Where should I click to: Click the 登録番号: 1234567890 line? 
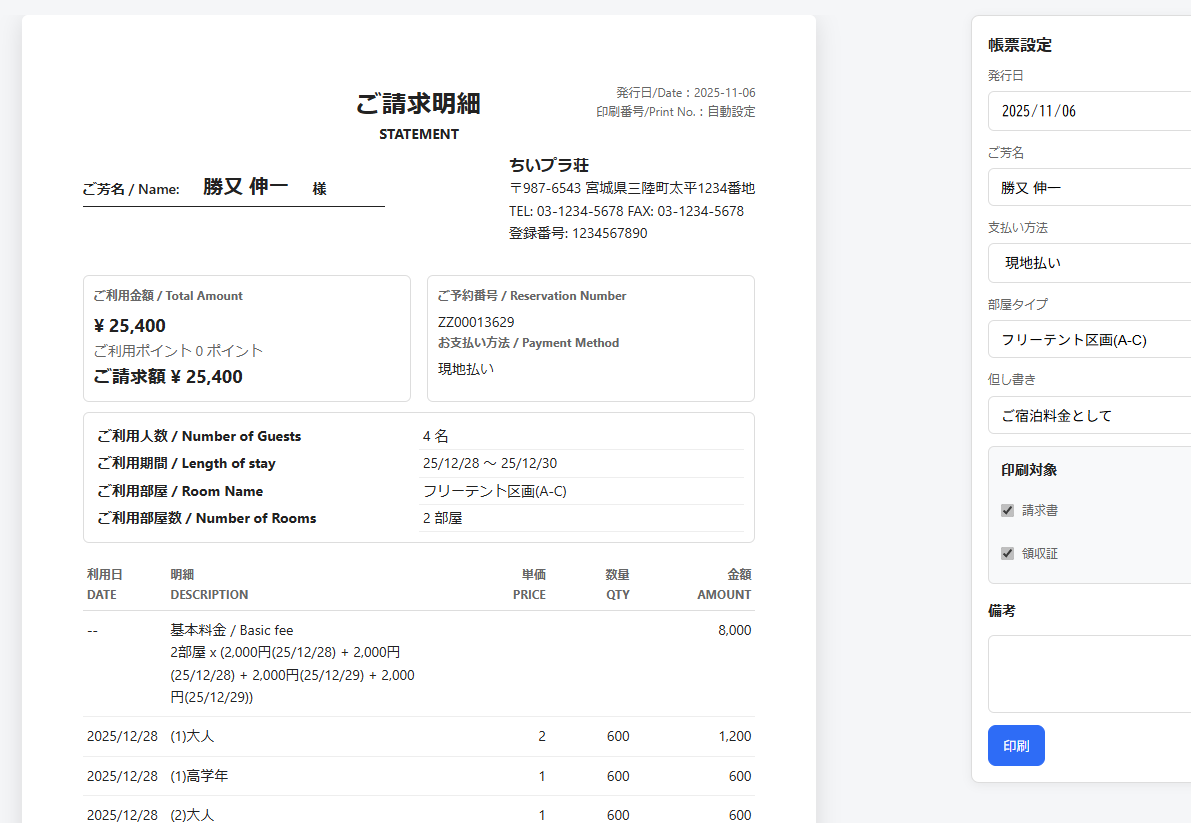578,233
